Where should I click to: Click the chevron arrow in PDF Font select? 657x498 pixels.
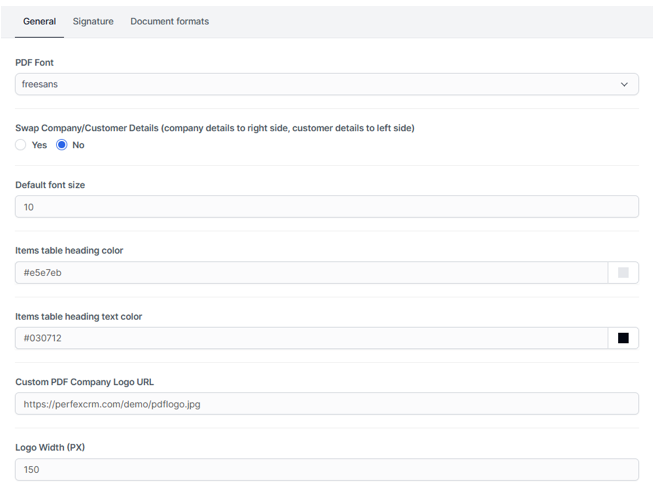(x=624, y=85)
